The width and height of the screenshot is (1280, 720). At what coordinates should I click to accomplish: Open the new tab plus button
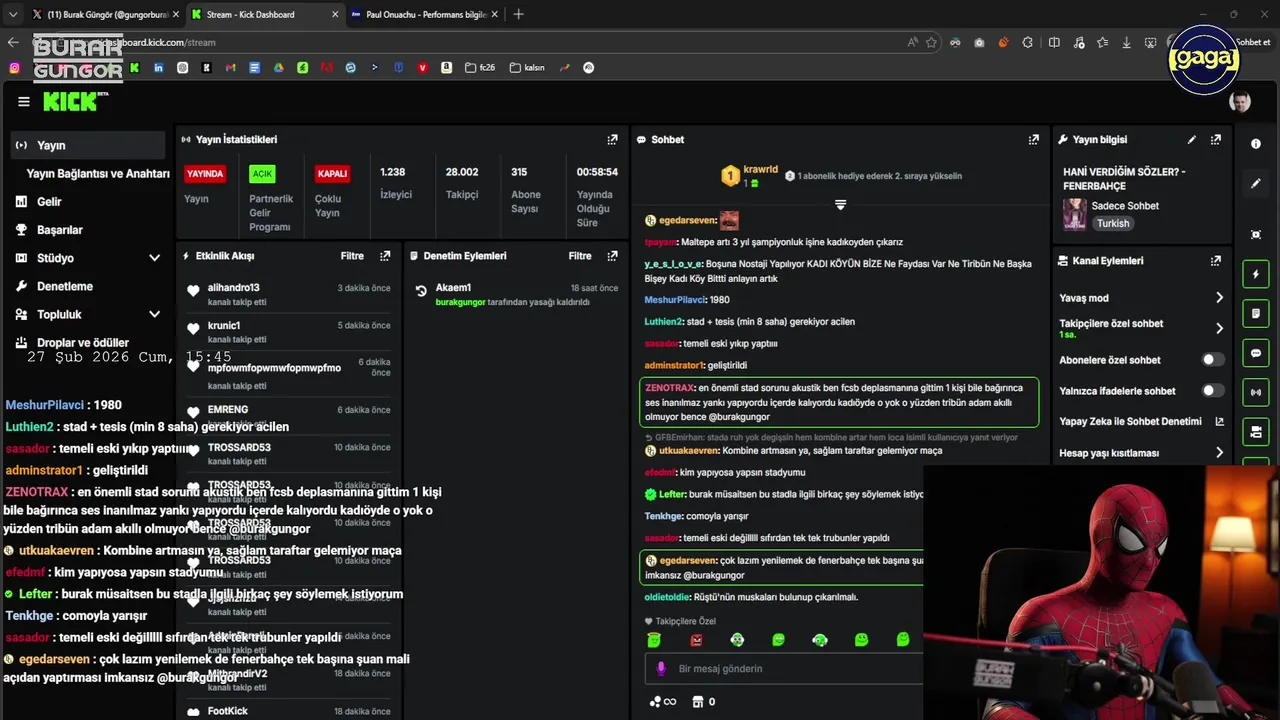pyautogui.click(x=518, y=14)
